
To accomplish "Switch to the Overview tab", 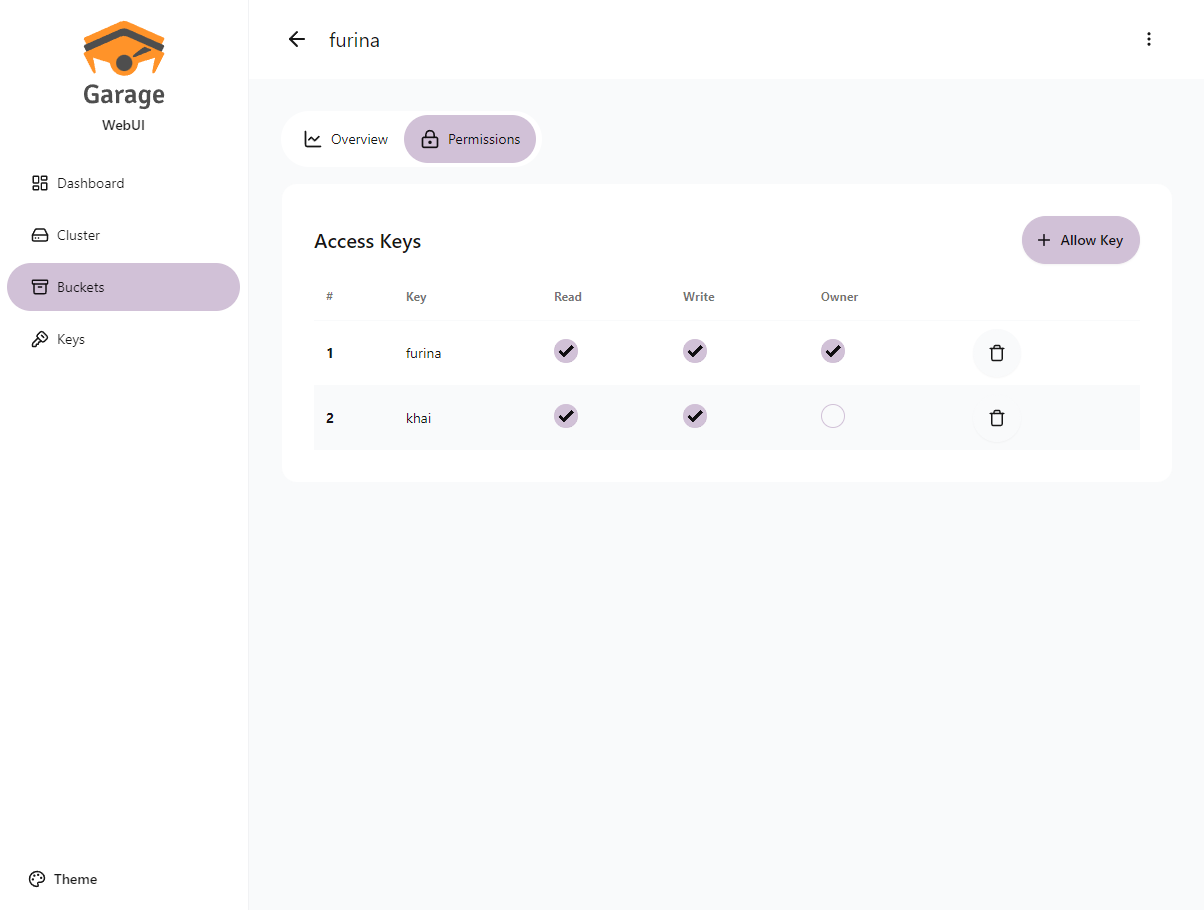I will click(346, 139).
